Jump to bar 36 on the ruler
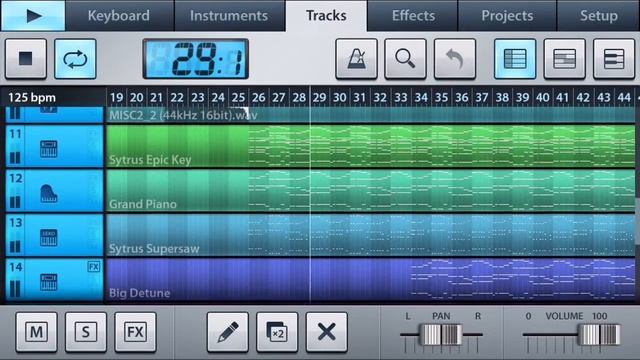The height and width of the screenshot is (360, 640). click(462, 98)
